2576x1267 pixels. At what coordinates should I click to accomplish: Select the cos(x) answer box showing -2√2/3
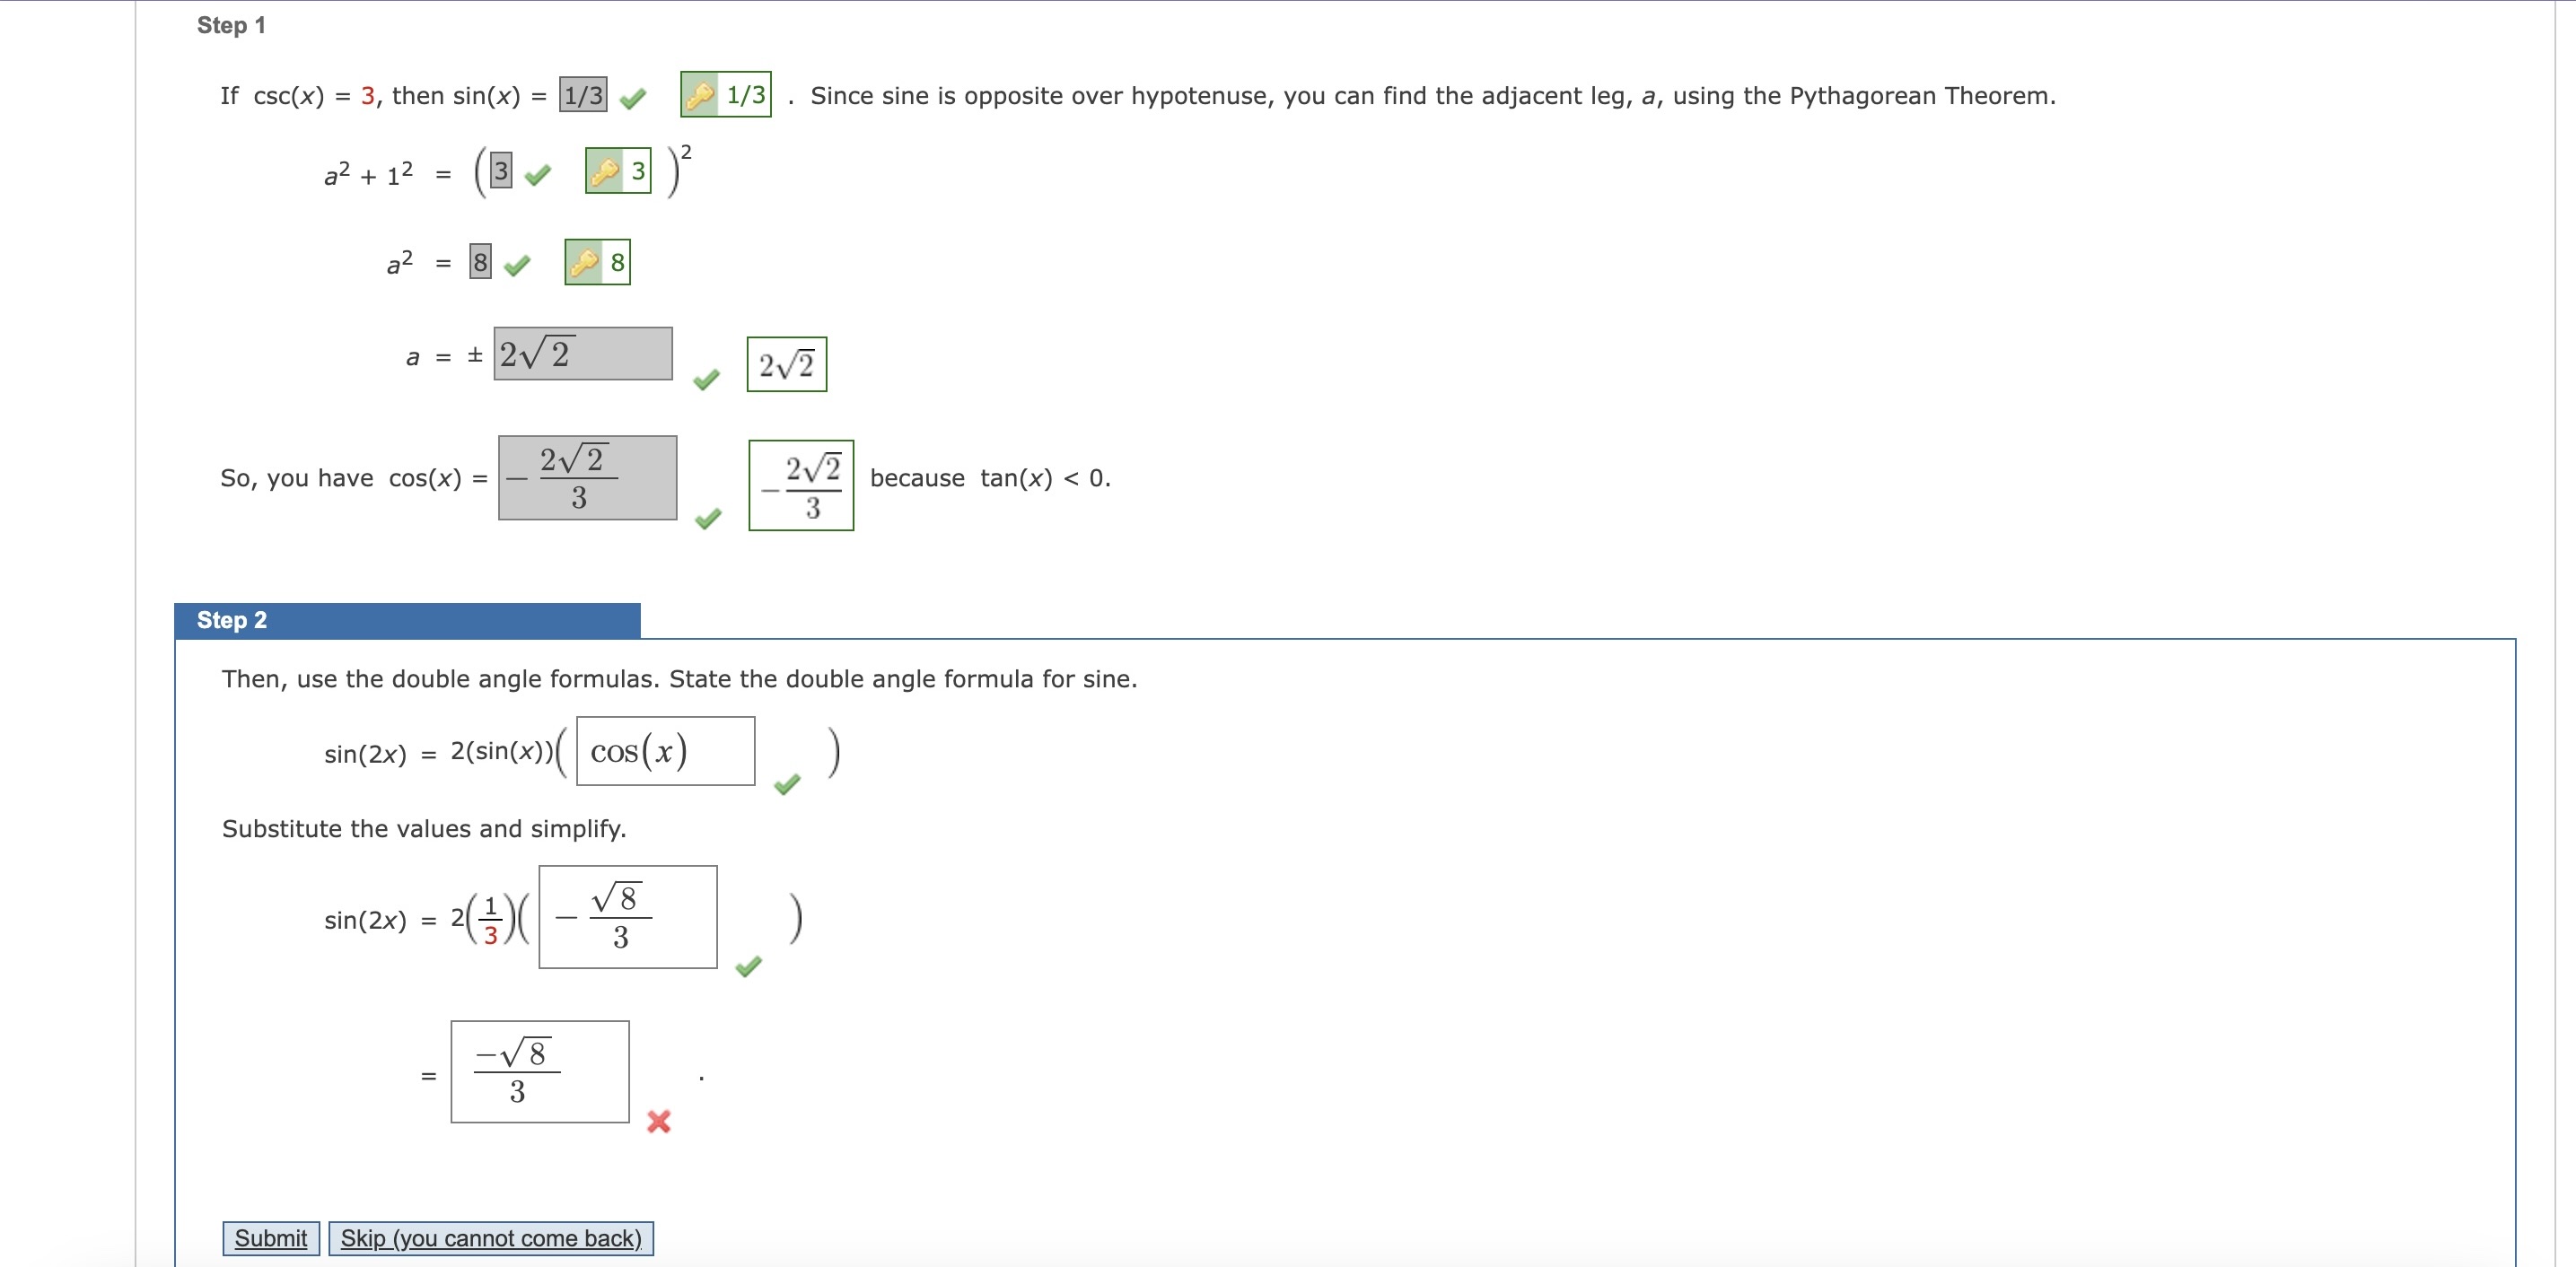click(587, 478)
